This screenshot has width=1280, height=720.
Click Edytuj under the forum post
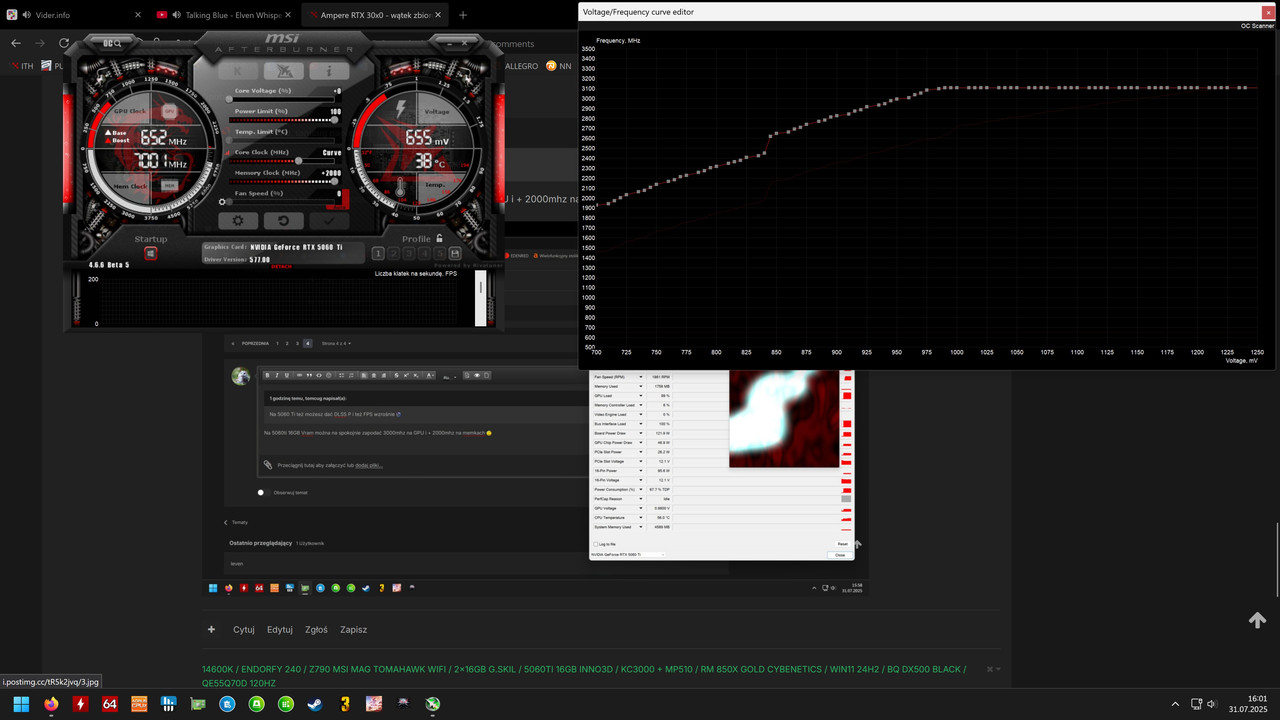(280, 630)
